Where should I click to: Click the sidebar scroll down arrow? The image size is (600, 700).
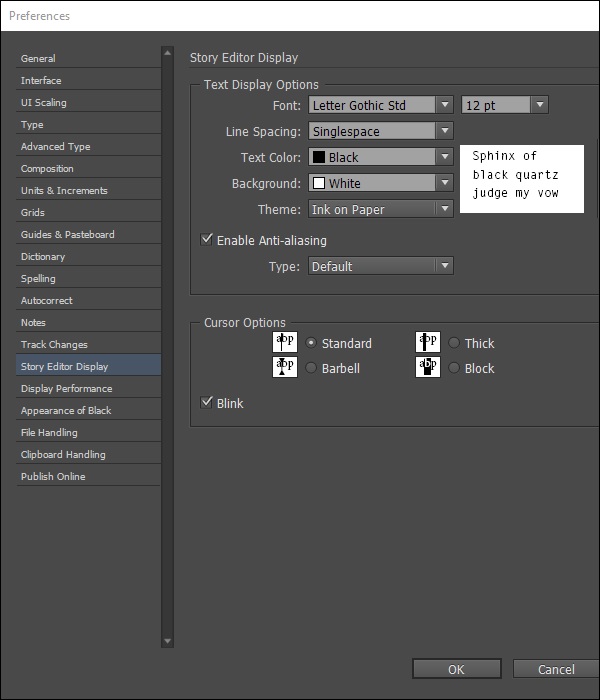point(168,641)
